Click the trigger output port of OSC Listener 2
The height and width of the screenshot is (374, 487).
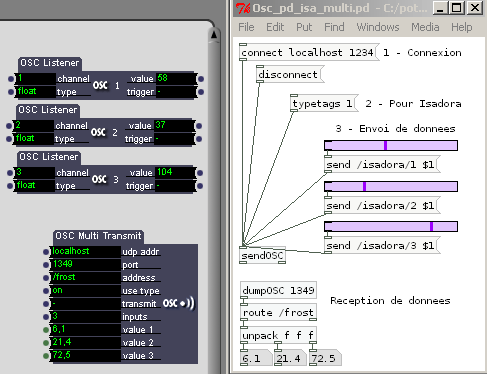pyautogui.click(x=199, y=139)
